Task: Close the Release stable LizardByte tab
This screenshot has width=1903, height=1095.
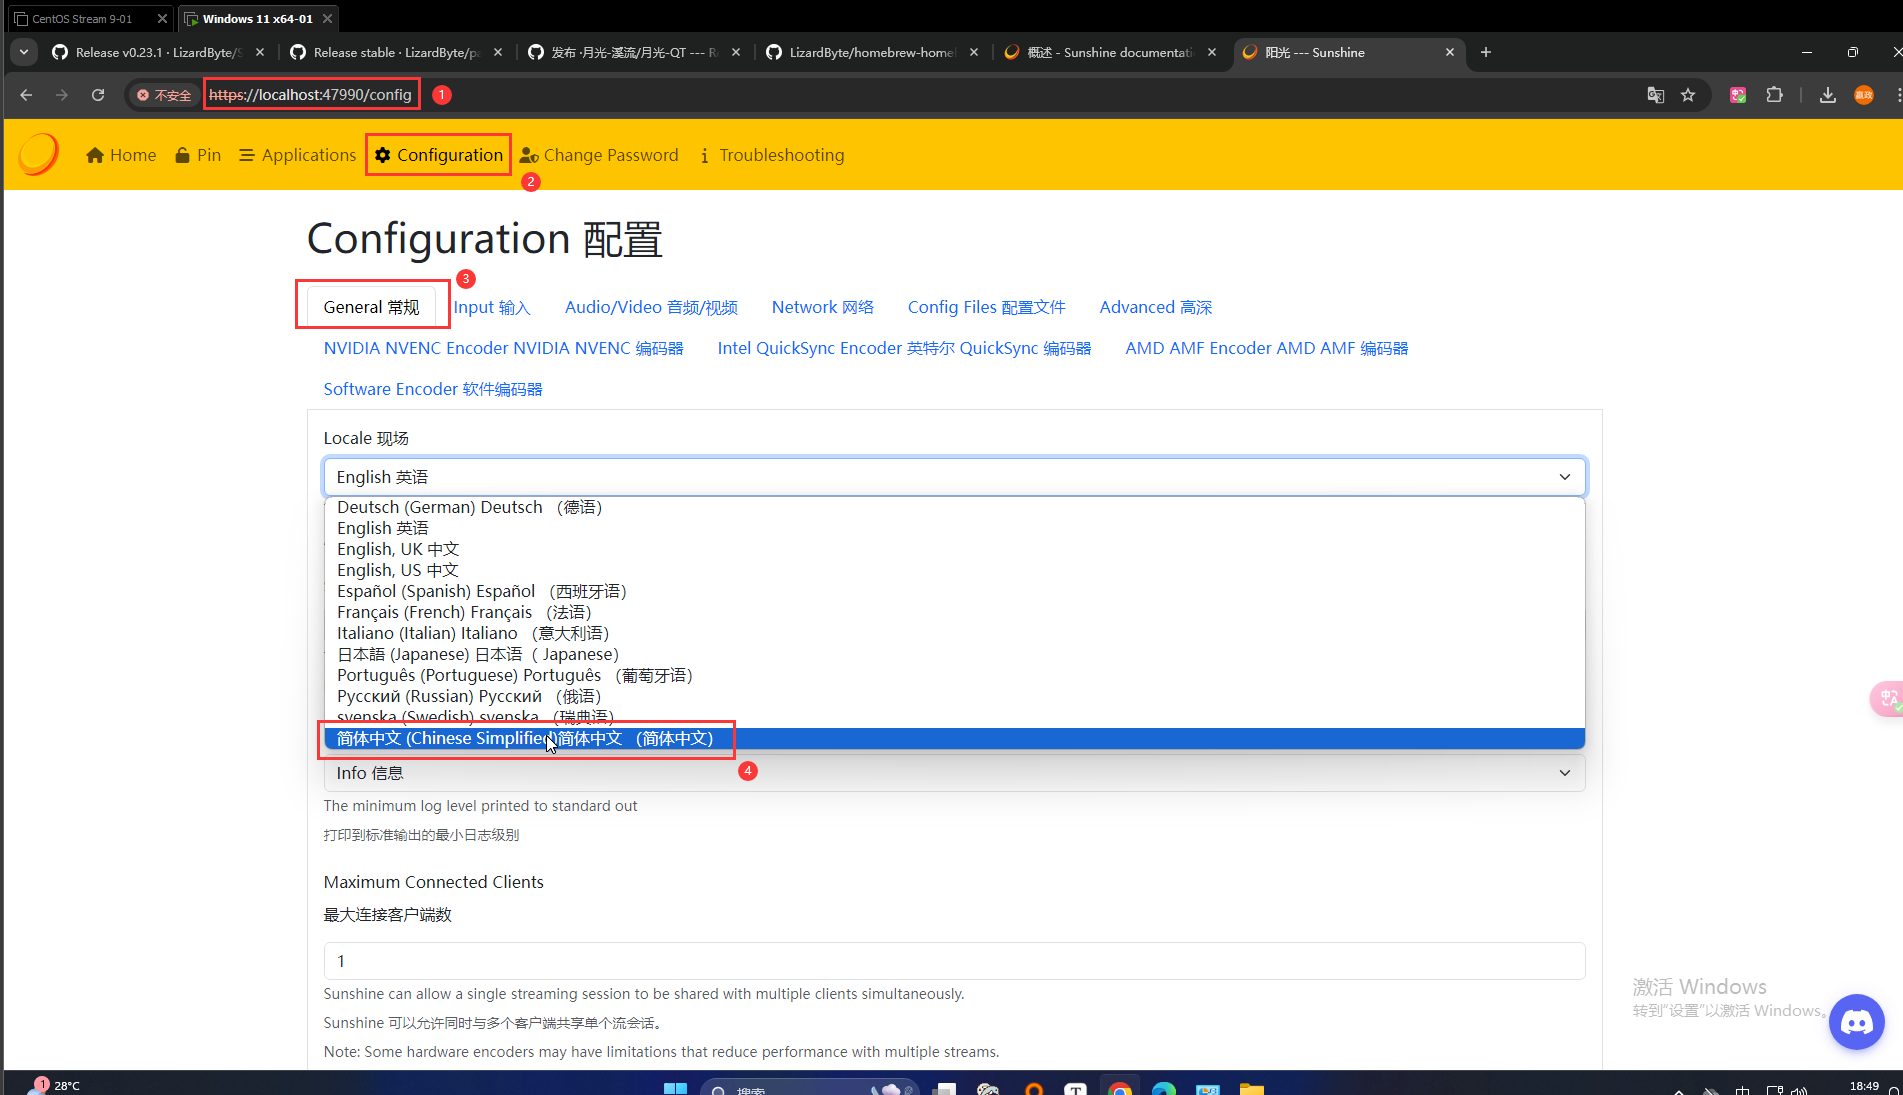Action: pos(498,52)
